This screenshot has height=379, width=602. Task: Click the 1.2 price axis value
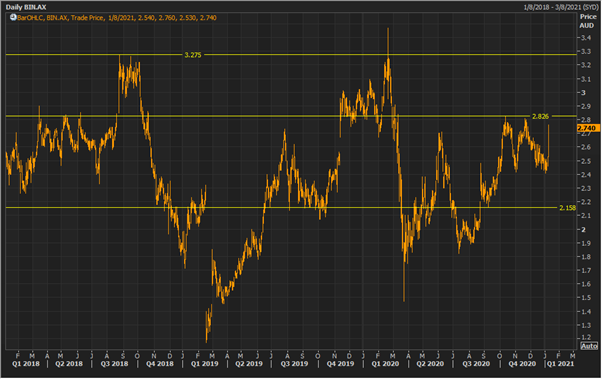tap(585, 338)
